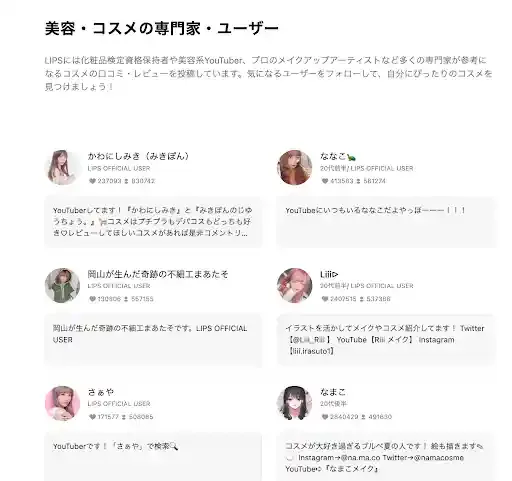The height and width of the screenshot is (481, 512).
Task: Click heart icon under ななこ
Action: pyautogui.click(x=325, y=181)
